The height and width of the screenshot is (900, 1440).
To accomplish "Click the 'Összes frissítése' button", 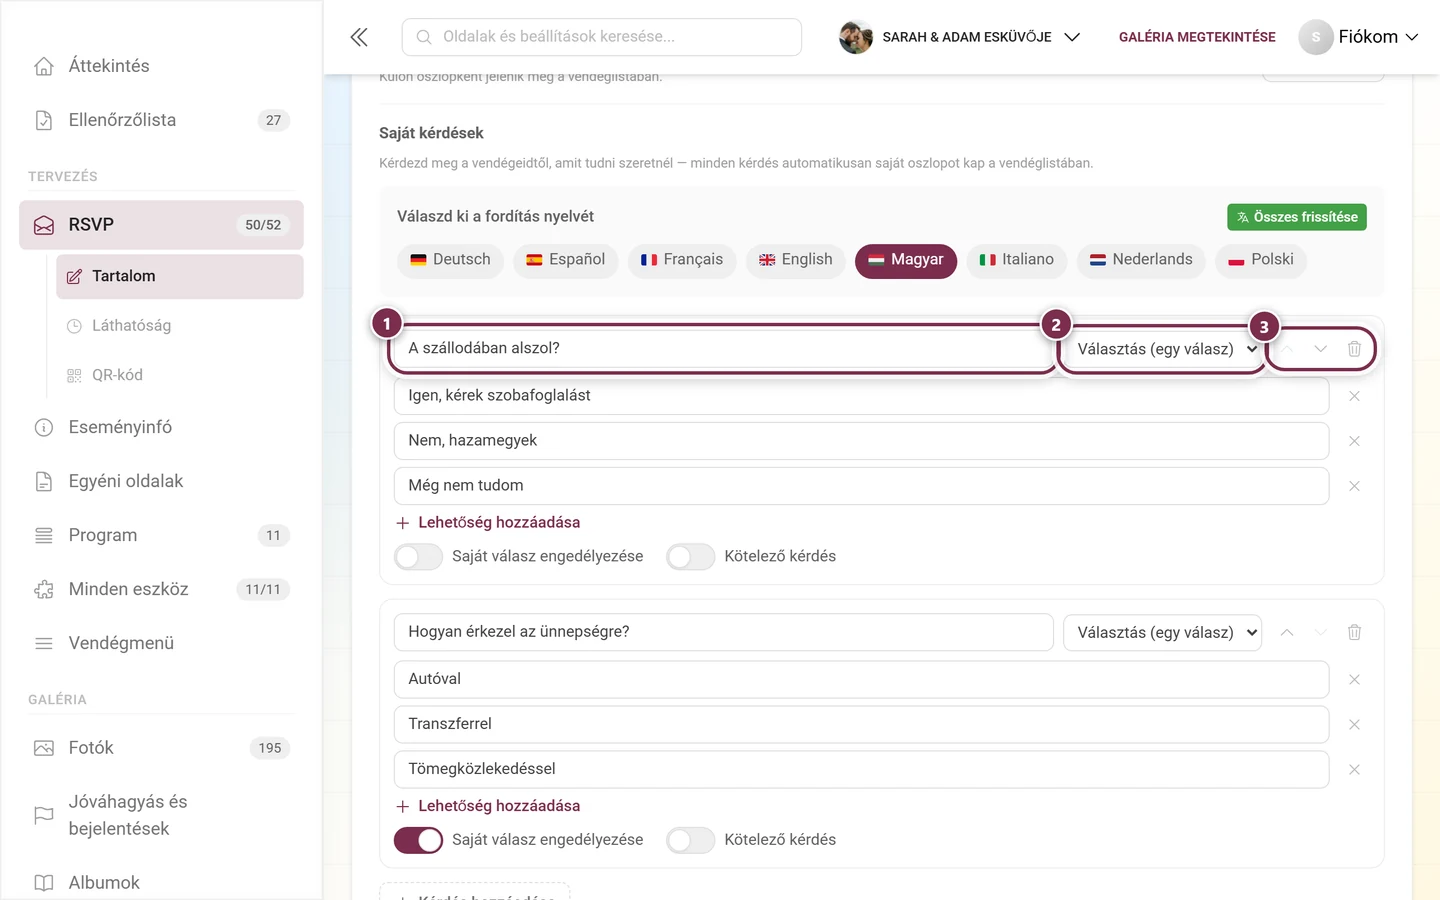I will 1297,217.
